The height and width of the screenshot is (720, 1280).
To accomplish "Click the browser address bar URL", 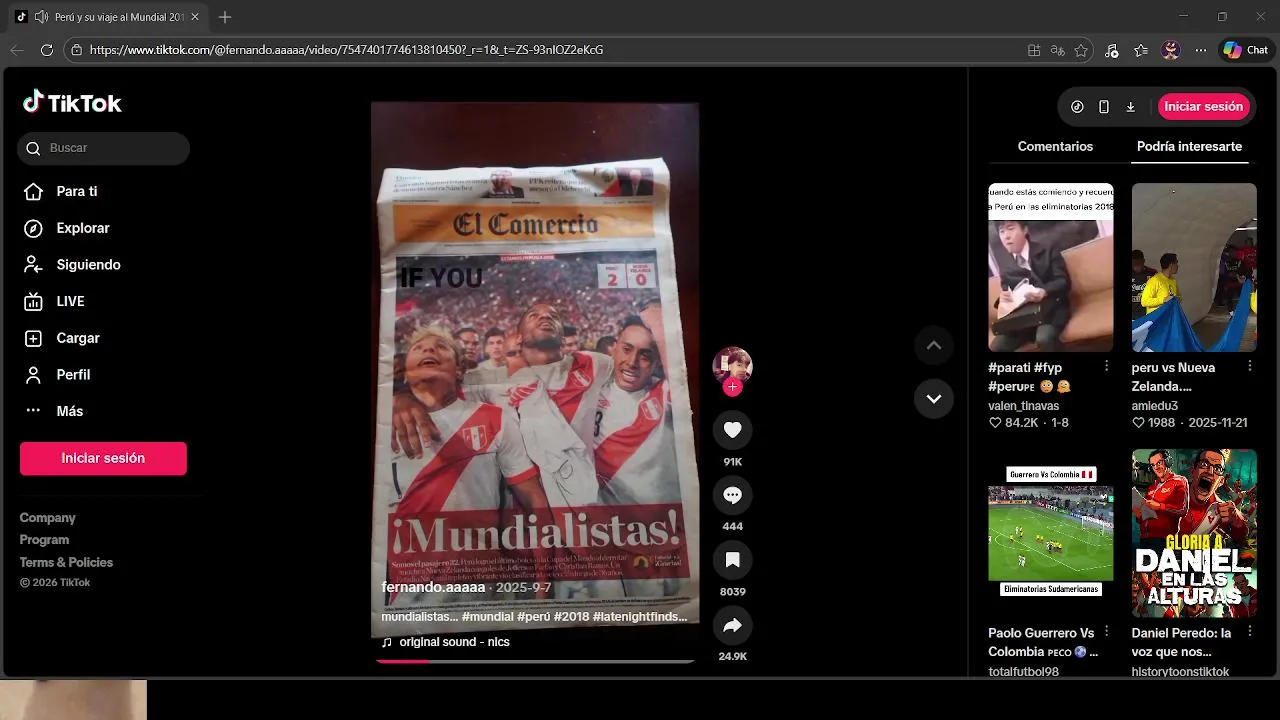I will click(x=346, y=50).
